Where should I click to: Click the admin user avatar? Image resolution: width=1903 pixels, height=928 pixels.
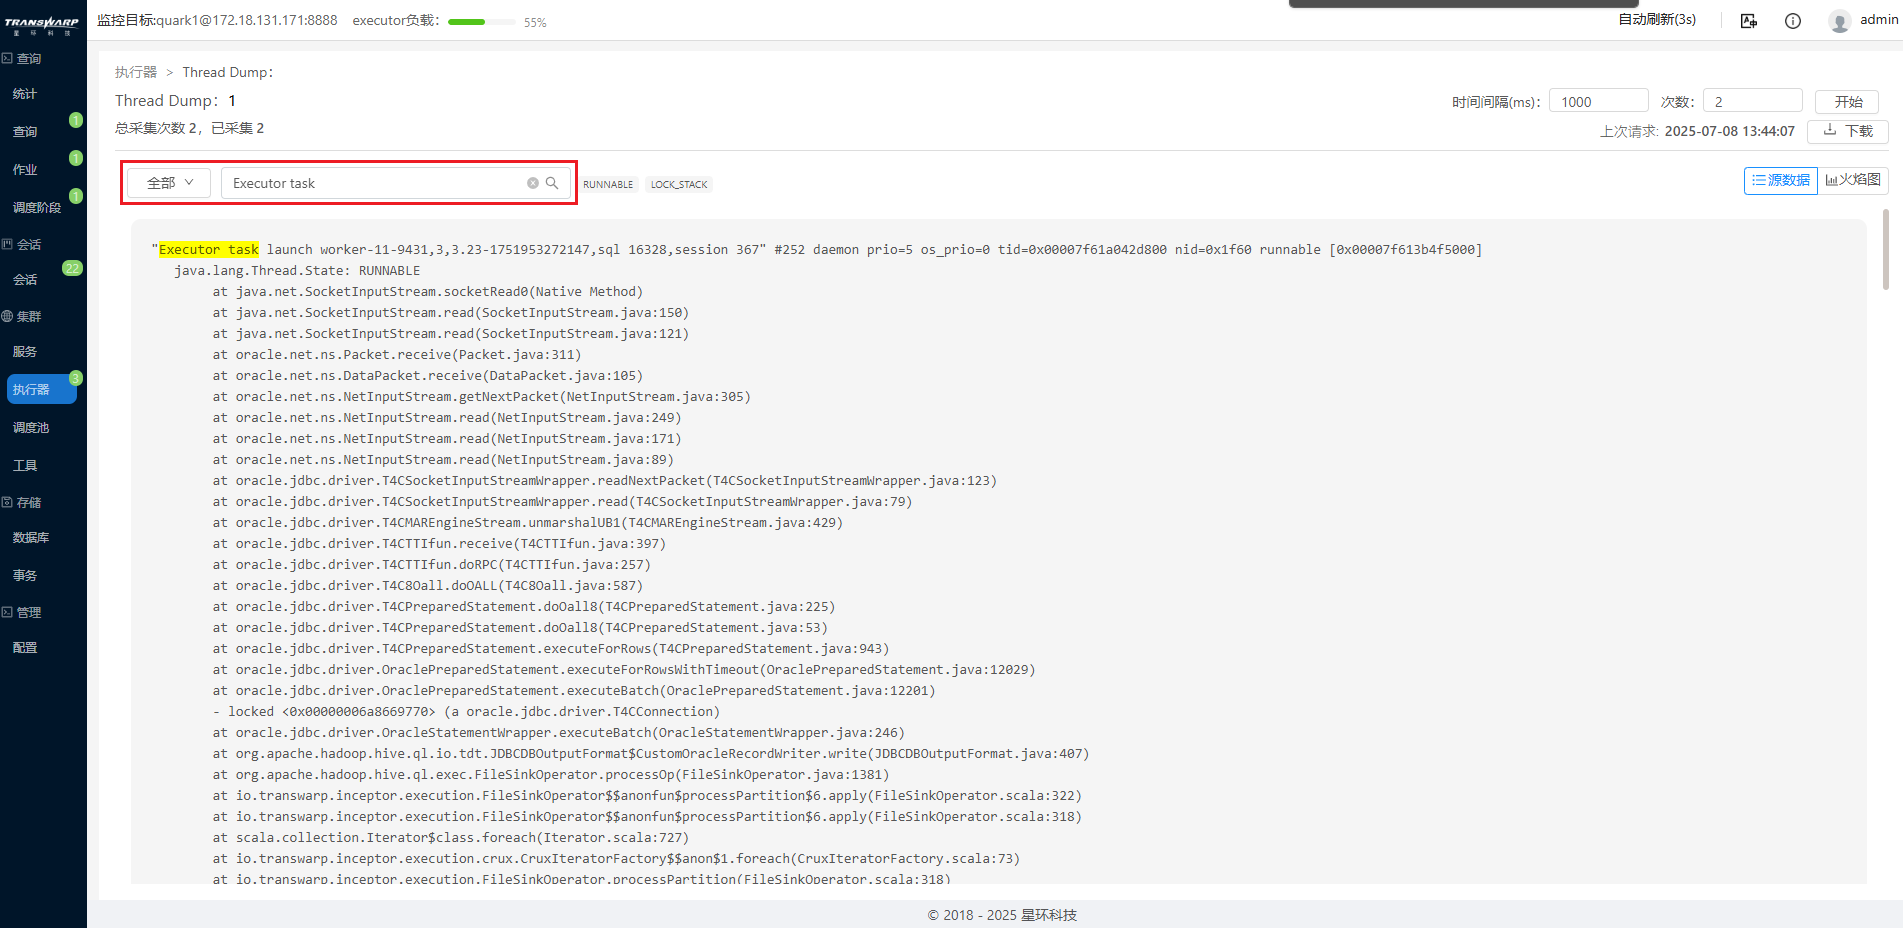coord(1839,21)
